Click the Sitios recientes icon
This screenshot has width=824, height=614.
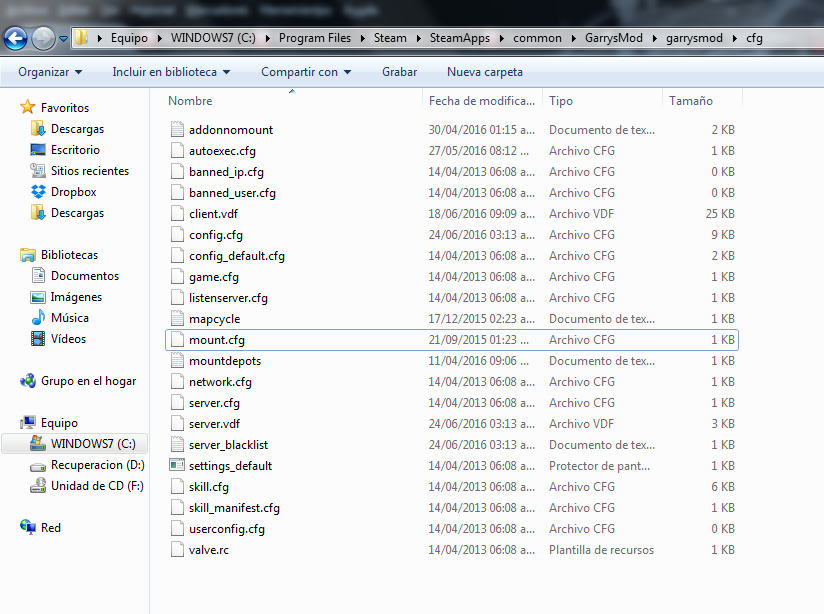coord(38,170)
